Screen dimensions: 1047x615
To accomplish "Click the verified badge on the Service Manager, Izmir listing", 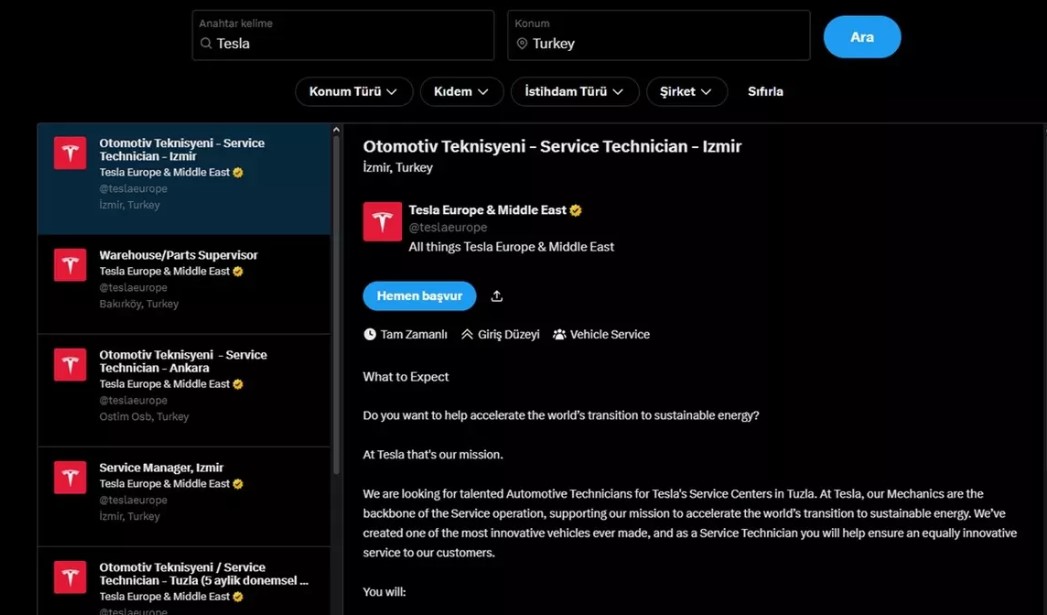I will point(238,484).
